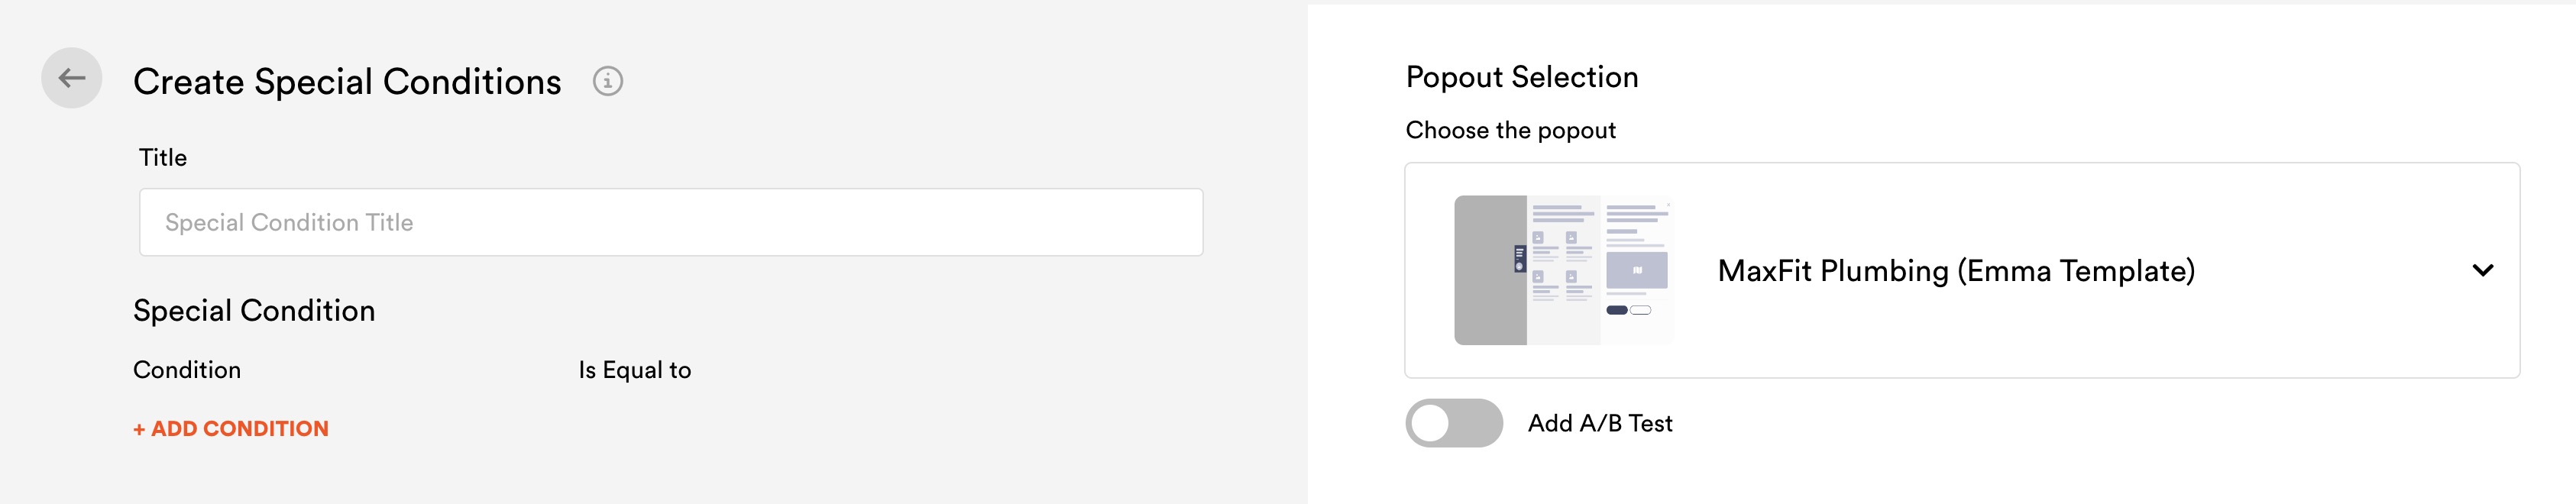Click the plus sign before ADD CONDITION

tap(139, 430)
